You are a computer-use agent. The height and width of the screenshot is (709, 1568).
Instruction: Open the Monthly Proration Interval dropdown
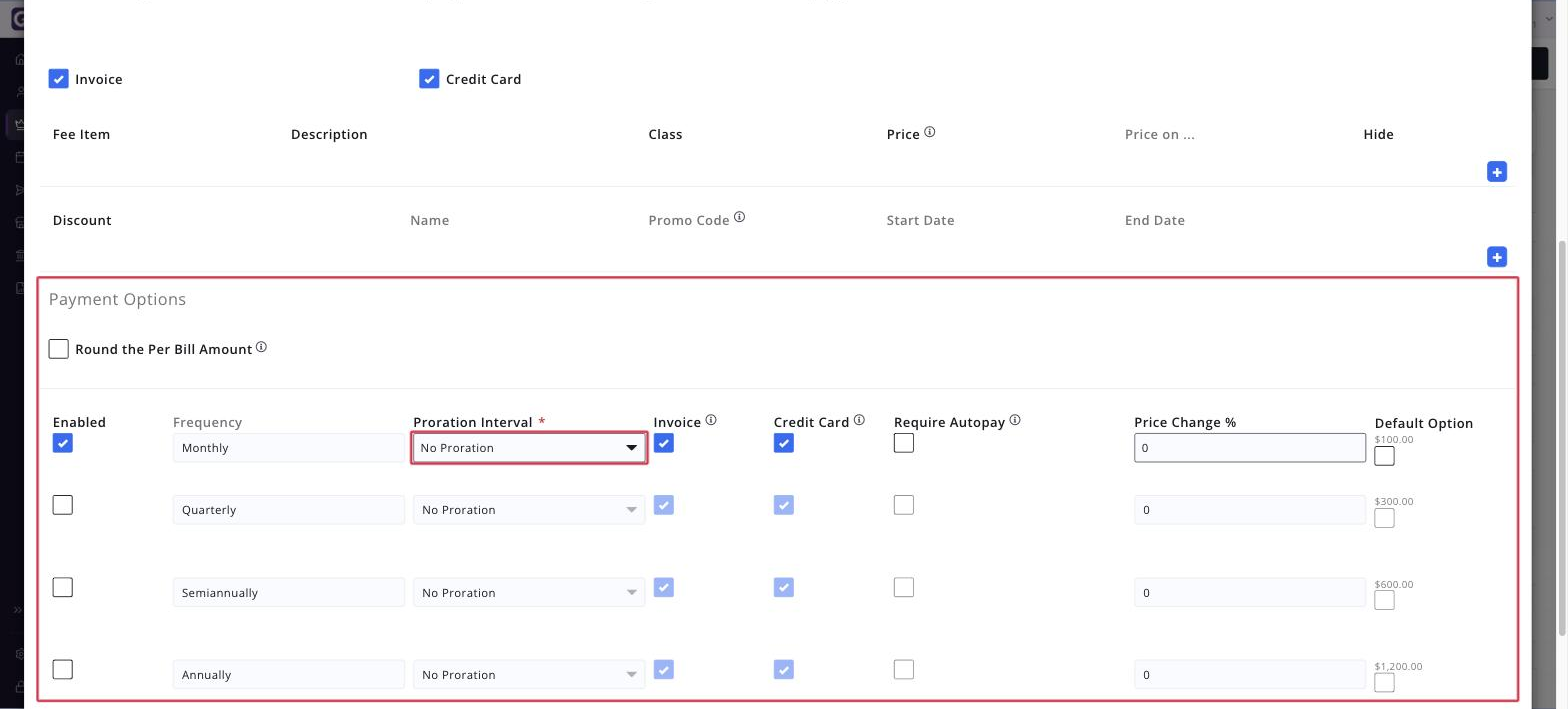(529, 448)
